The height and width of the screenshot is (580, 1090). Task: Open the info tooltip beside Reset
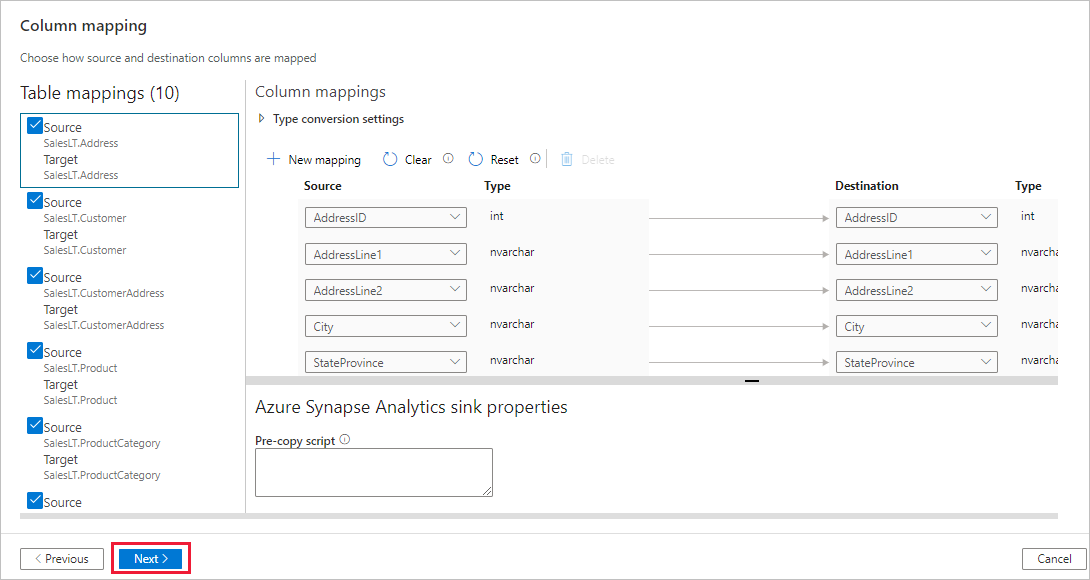(x=534, y=158)
